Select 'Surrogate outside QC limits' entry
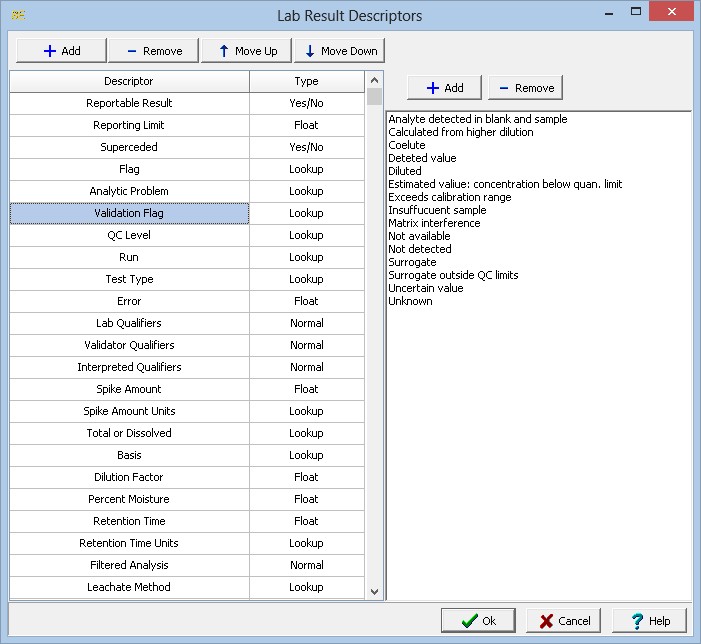The image size is (701, 644). pyautogui.click(x=453, y=275)
